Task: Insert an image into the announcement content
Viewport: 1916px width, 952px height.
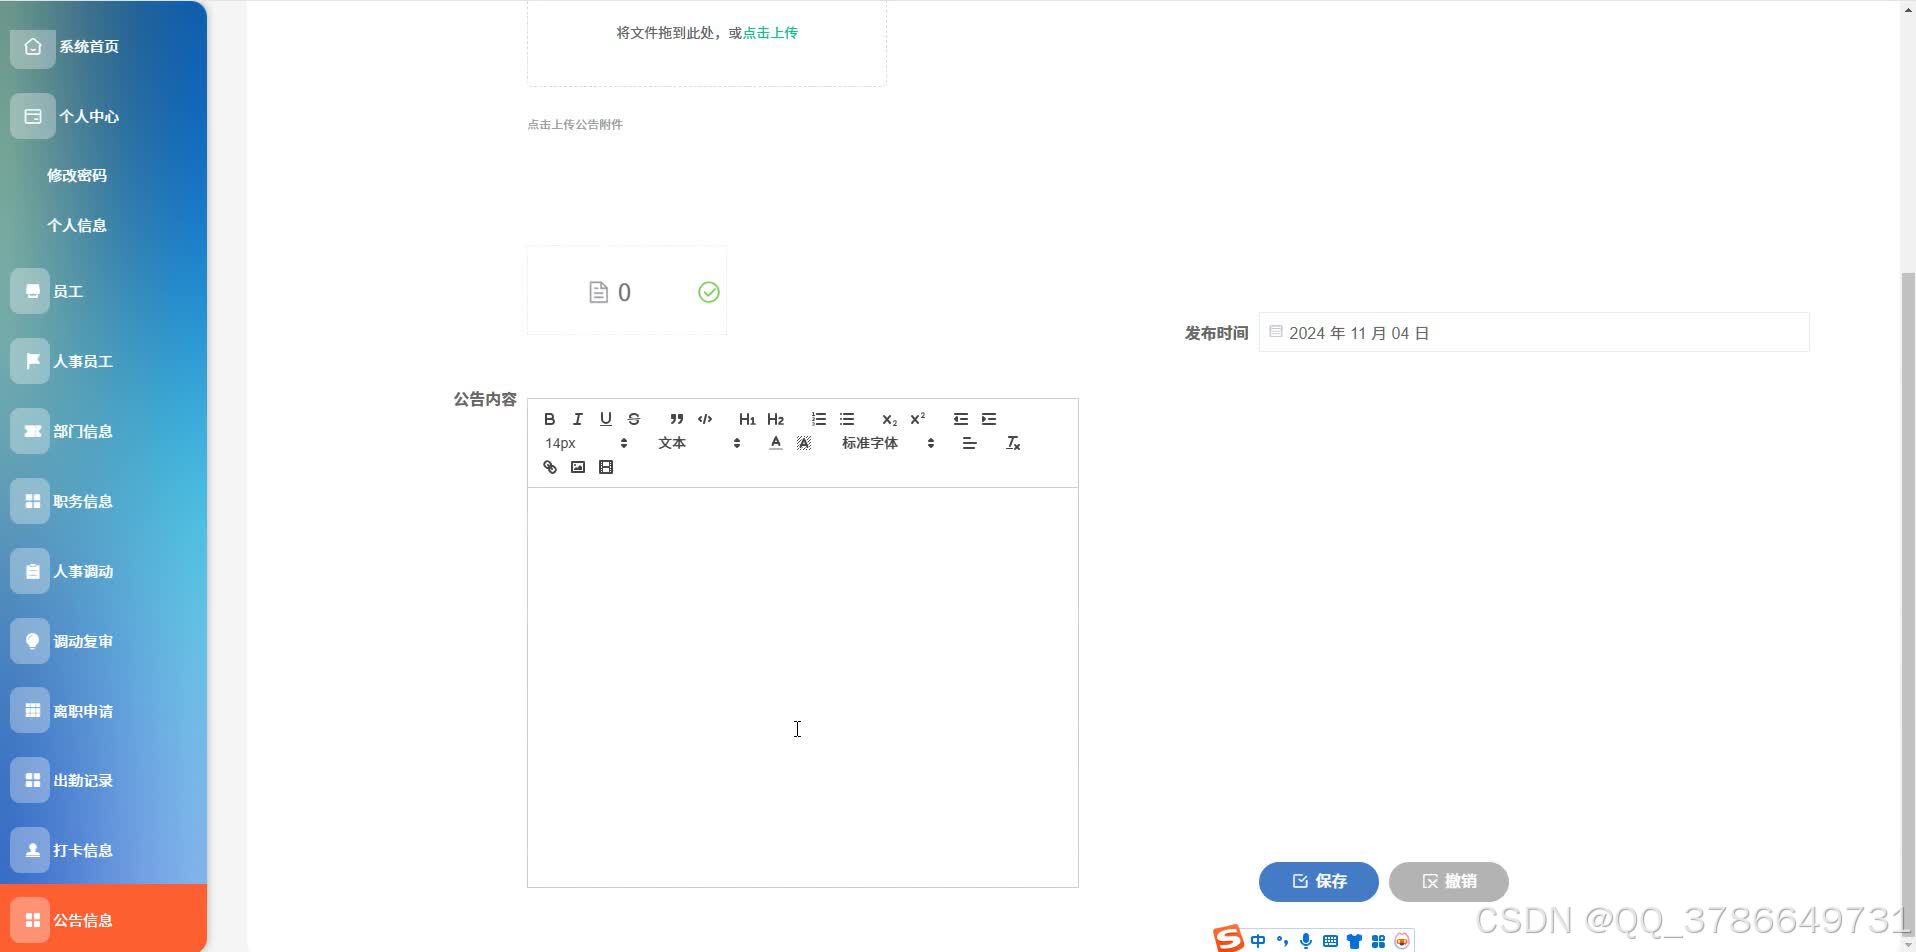Action: tap(578, 466)
